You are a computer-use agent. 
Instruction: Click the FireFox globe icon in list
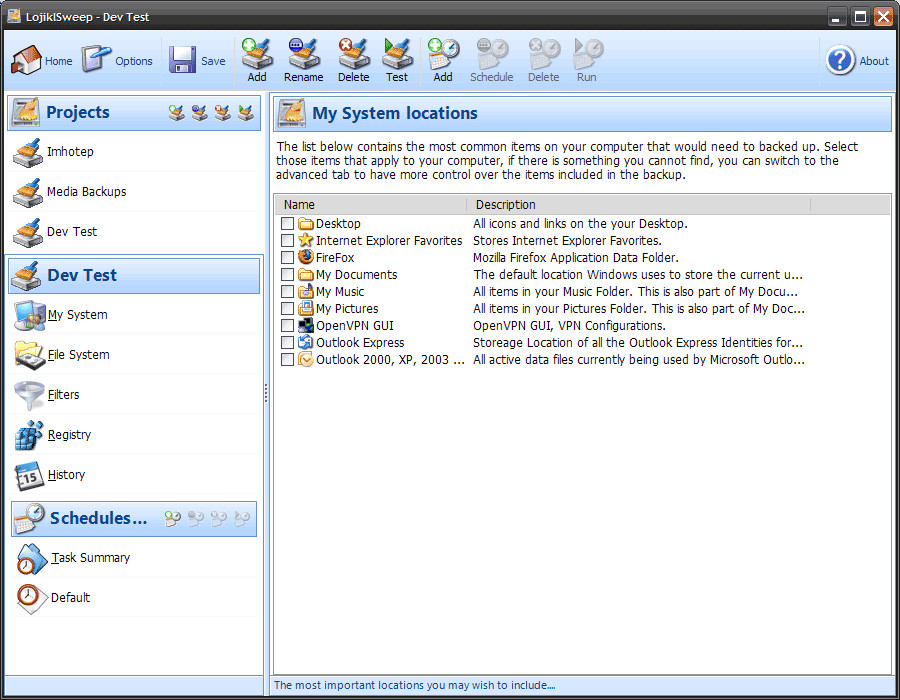305,256
